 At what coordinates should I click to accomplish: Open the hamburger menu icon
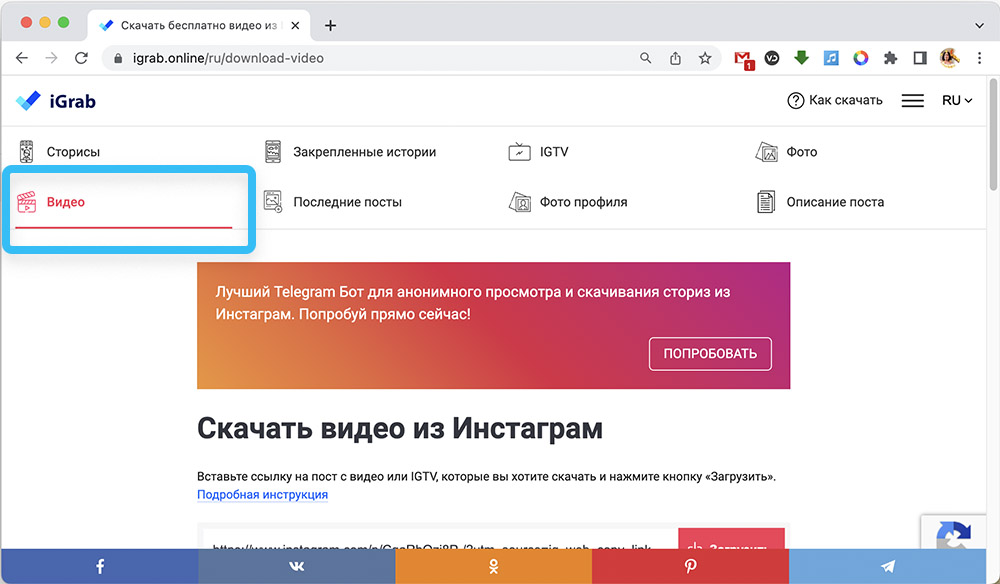pyautogui.click(x=912, y=101)
